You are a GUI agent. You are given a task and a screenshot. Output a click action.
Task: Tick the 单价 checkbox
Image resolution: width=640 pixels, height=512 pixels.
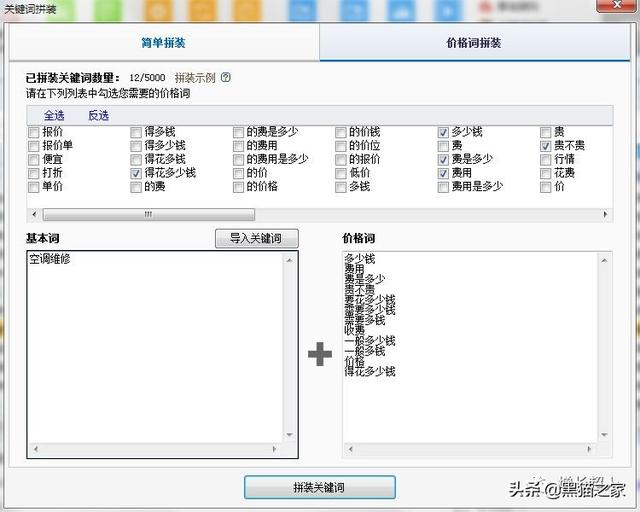(x=33, y=187)
